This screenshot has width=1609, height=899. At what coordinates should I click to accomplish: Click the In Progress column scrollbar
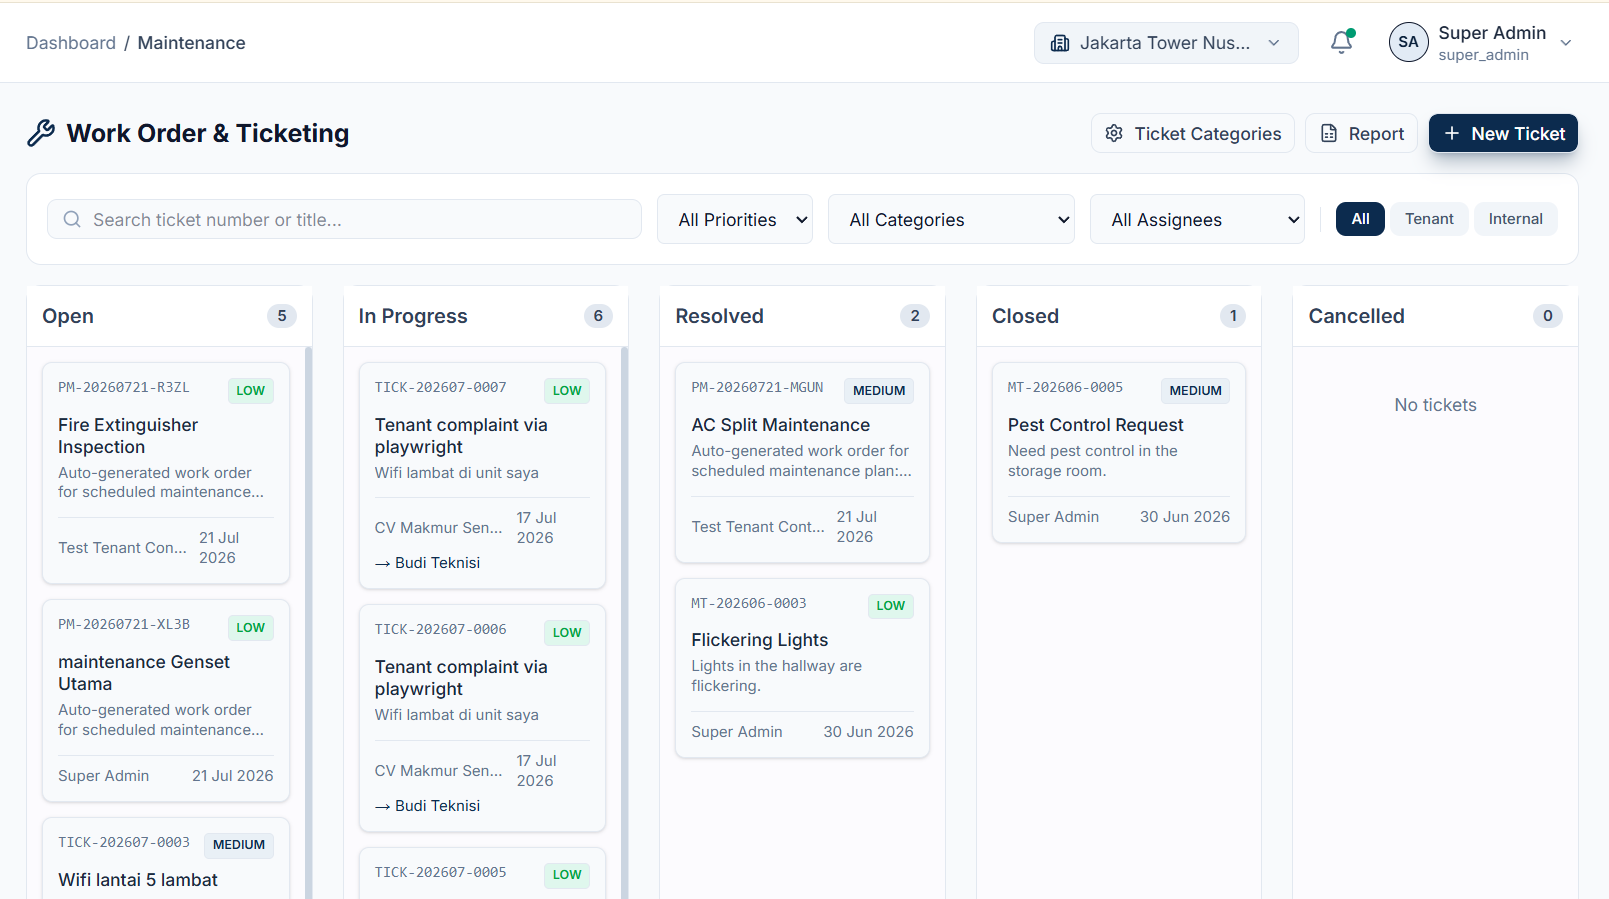point(624,622)
